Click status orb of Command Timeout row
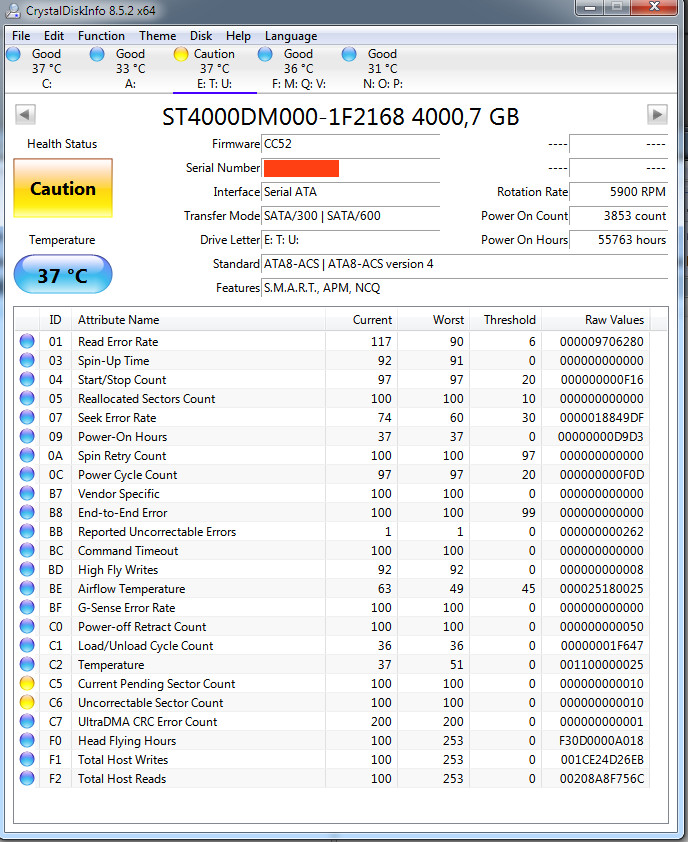The image size is (688, 842). click(x=27, y=550)
